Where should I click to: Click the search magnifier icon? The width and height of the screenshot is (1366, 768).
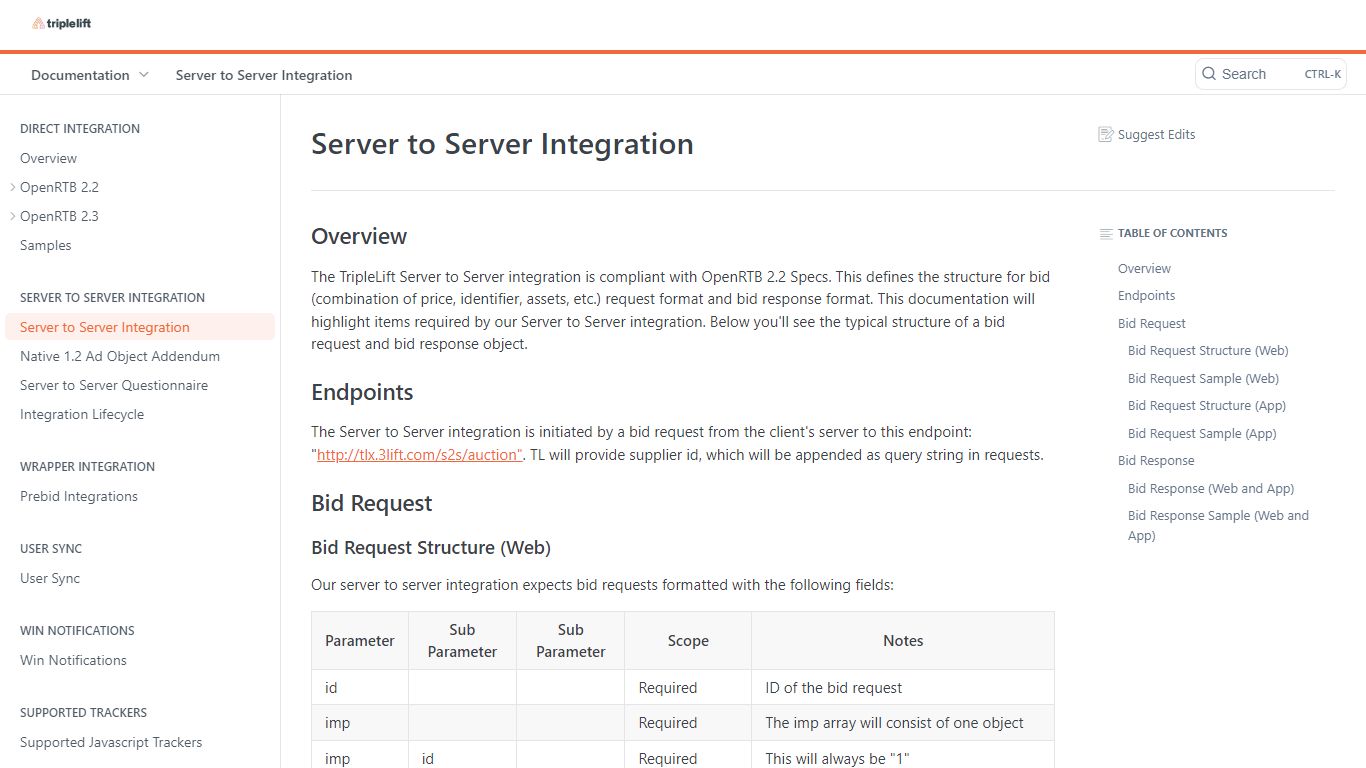pos(1209,74)
